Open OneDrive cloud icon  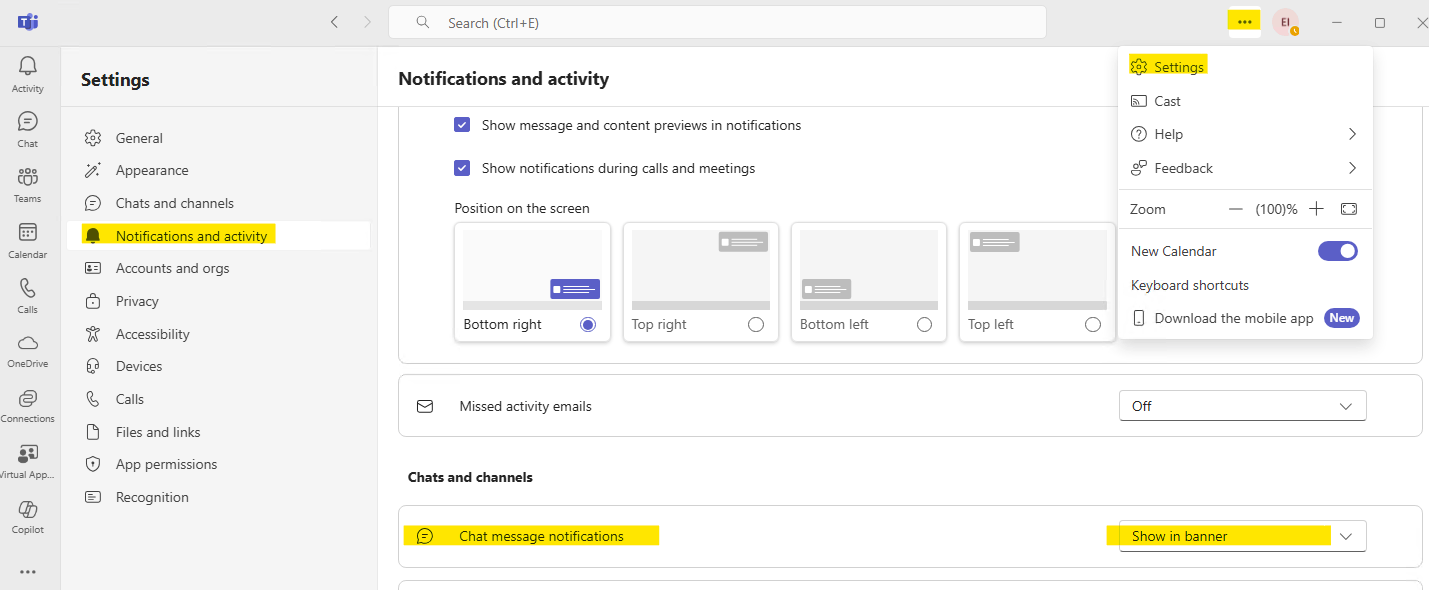[x=28, y=343]
